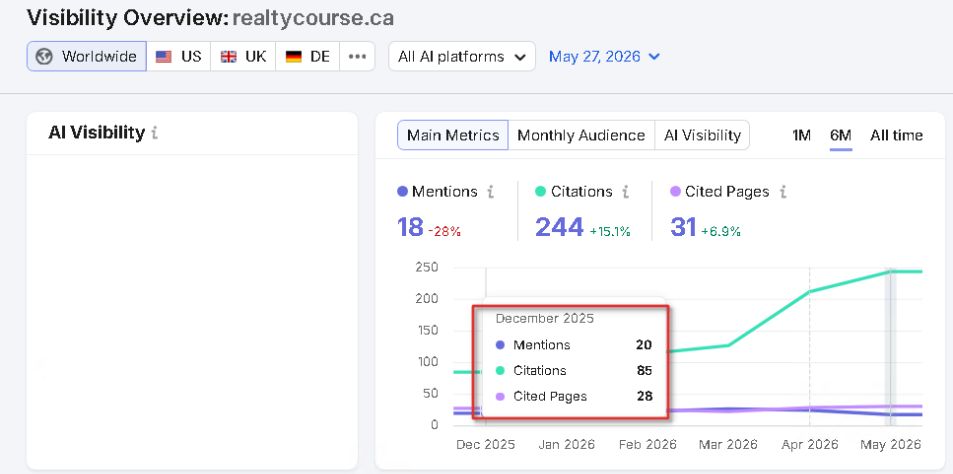The width and height of the screenshot is (953, 474).
Task: Click the +6.9% cited pages change
Action: [x=721, y=231]
